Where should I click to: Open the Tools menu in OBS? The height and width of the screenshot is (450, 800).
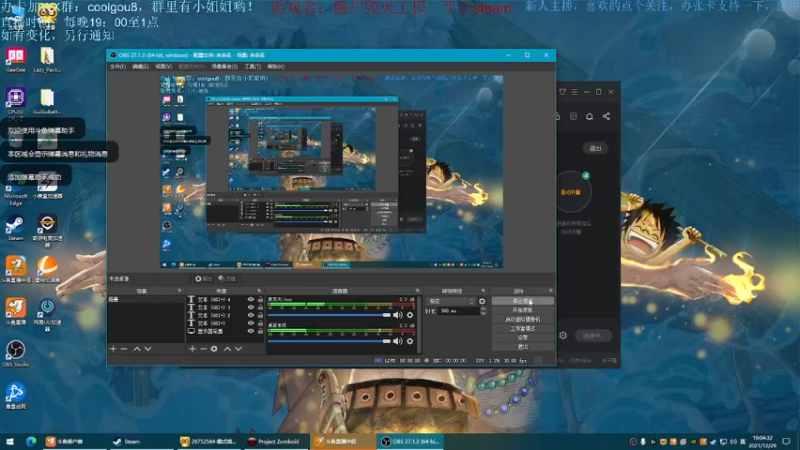point(253,66)
